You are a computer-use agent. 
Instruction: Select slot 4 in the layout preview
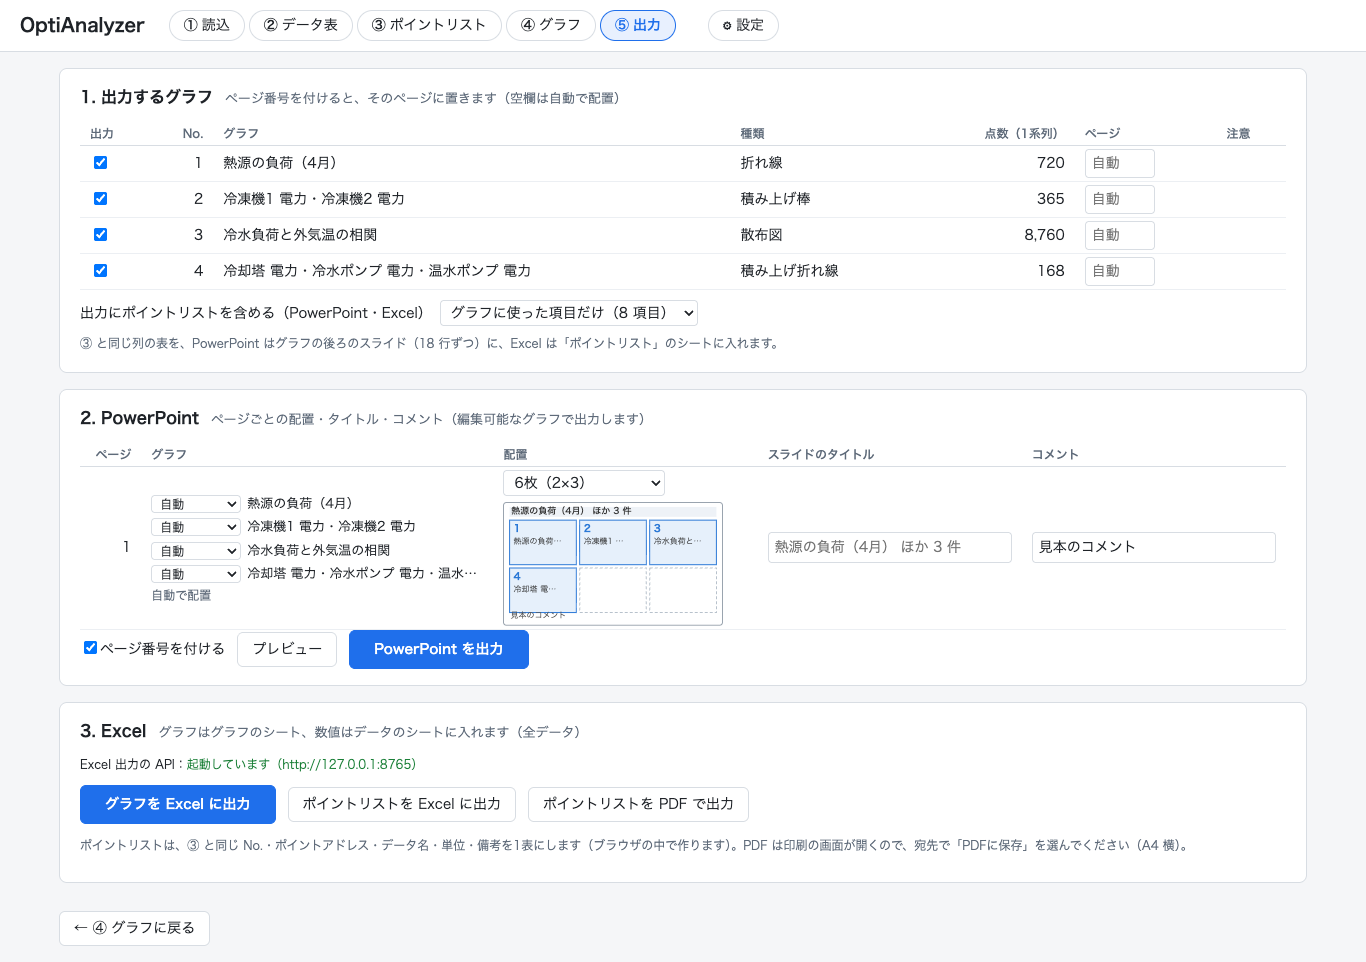(x=543, y=590)
